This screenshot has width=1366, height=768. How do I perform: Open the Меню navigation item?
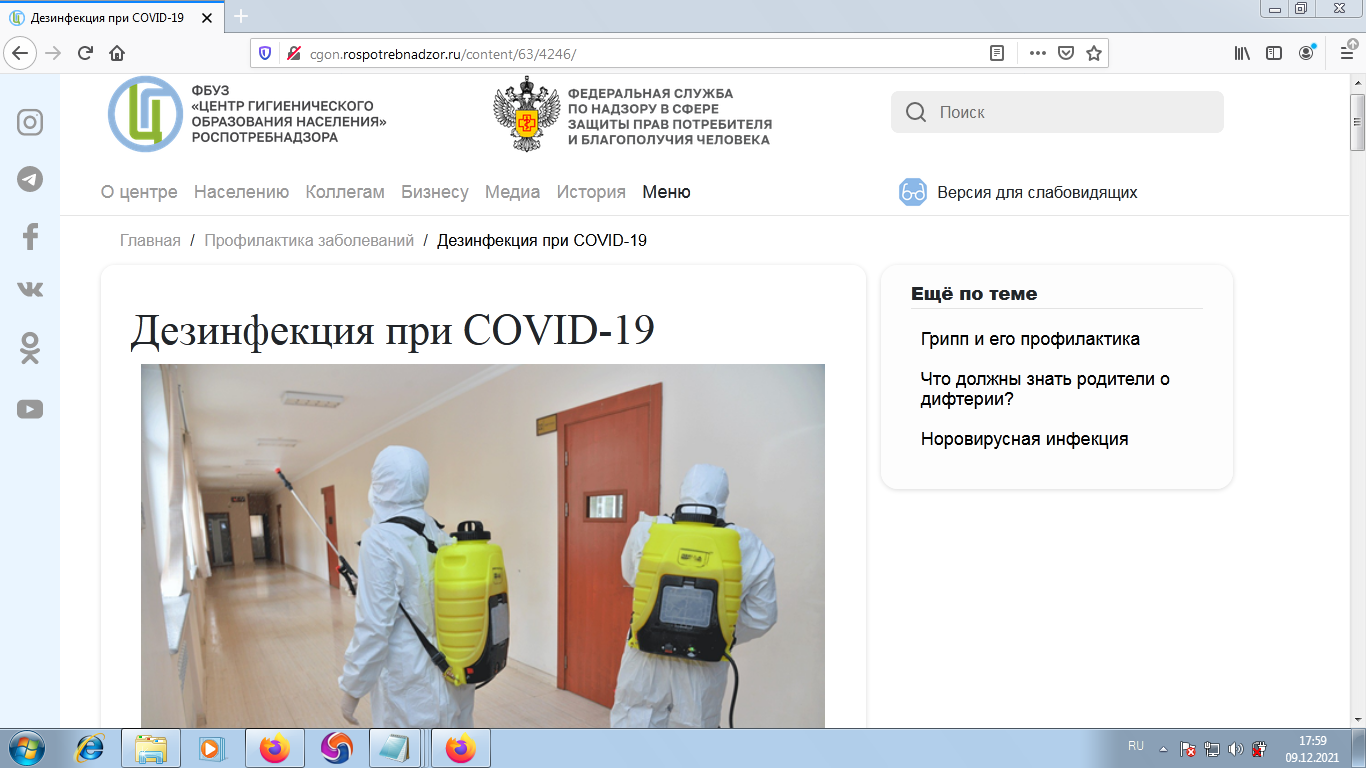point(666,192)
